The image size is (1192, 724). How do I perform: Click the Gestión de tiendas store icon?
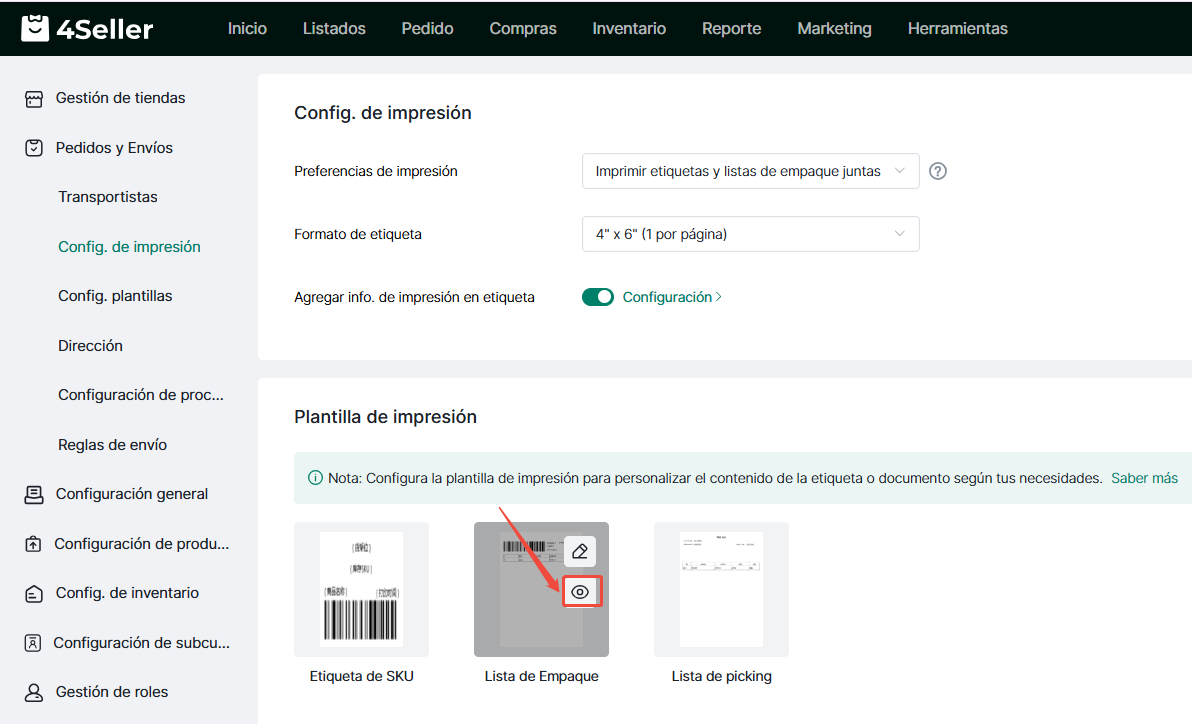[x=35, y=99]
